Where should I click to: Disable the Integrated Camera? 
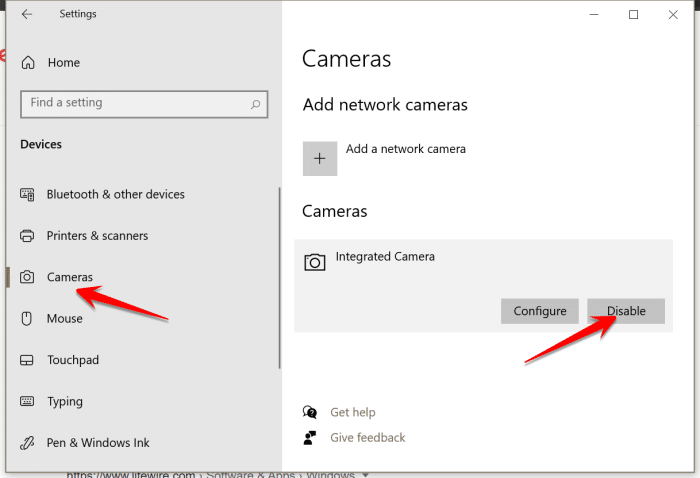point(626,311)
